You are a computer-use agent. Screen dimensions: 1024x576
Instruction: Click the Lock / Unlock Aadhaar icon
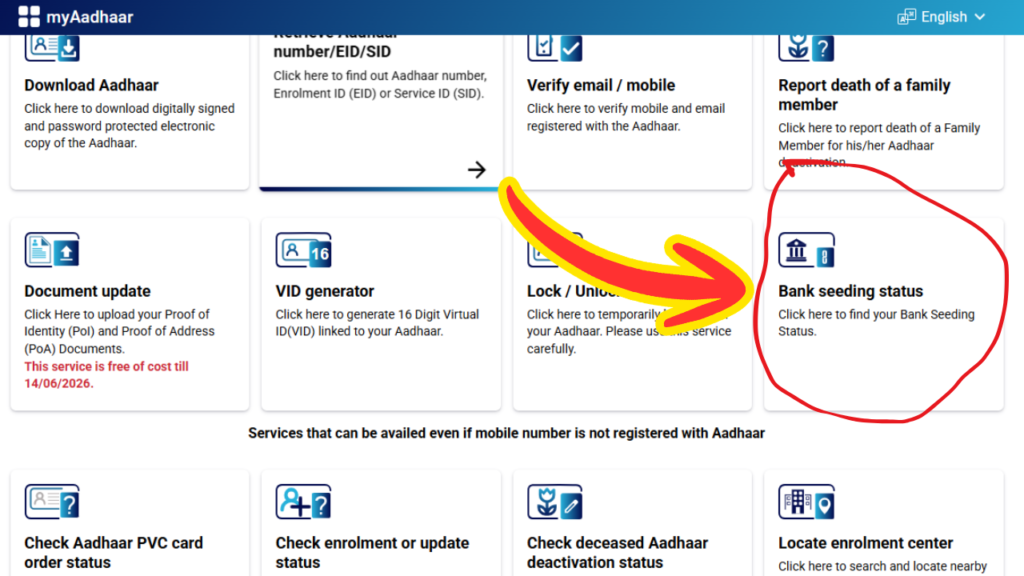coord(555,250)
